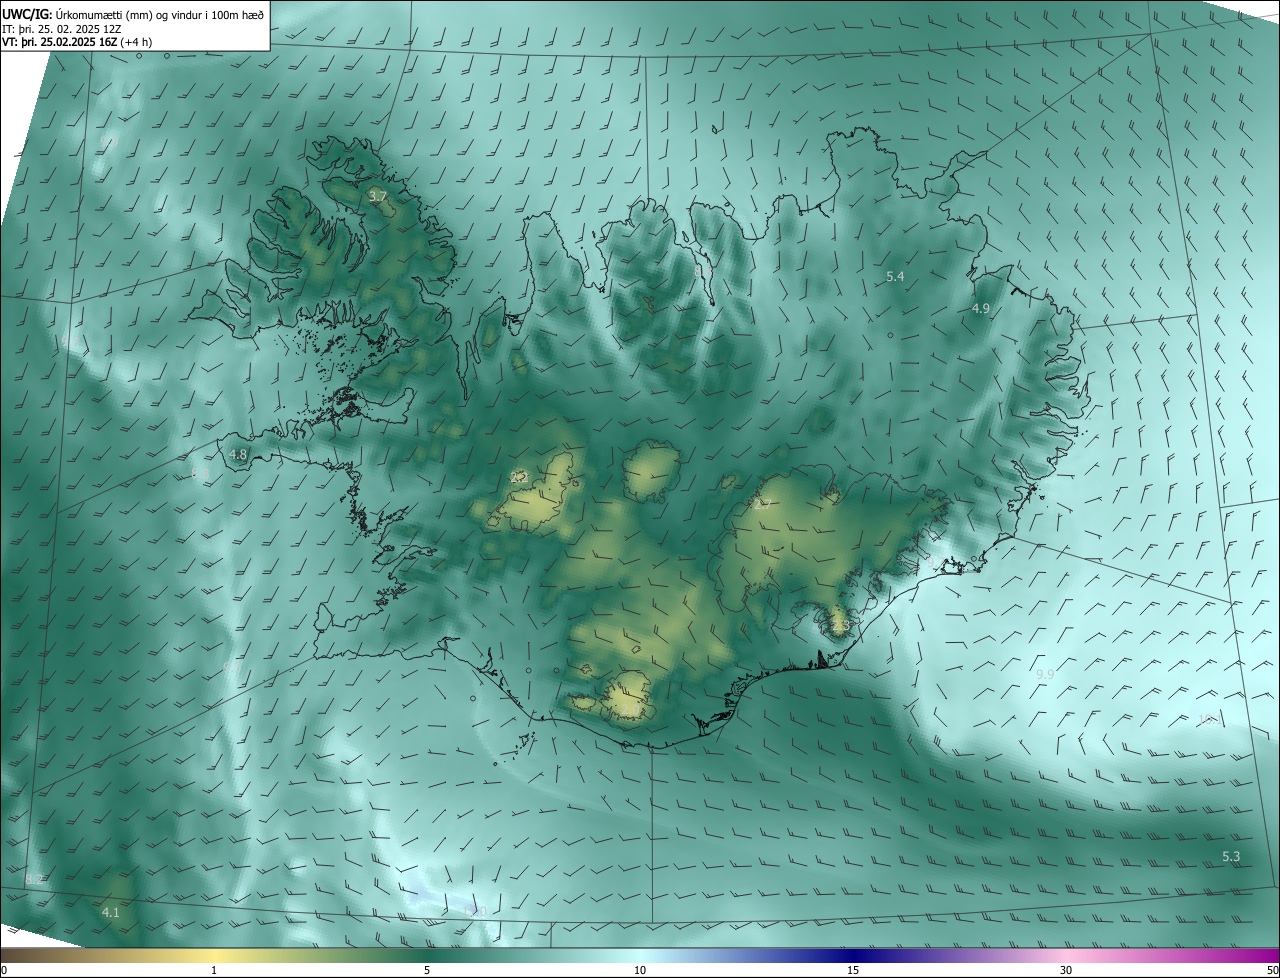Select the 2.2 value over the western glacier
The image size is (1280, 978).
click(x=519, y=478)
